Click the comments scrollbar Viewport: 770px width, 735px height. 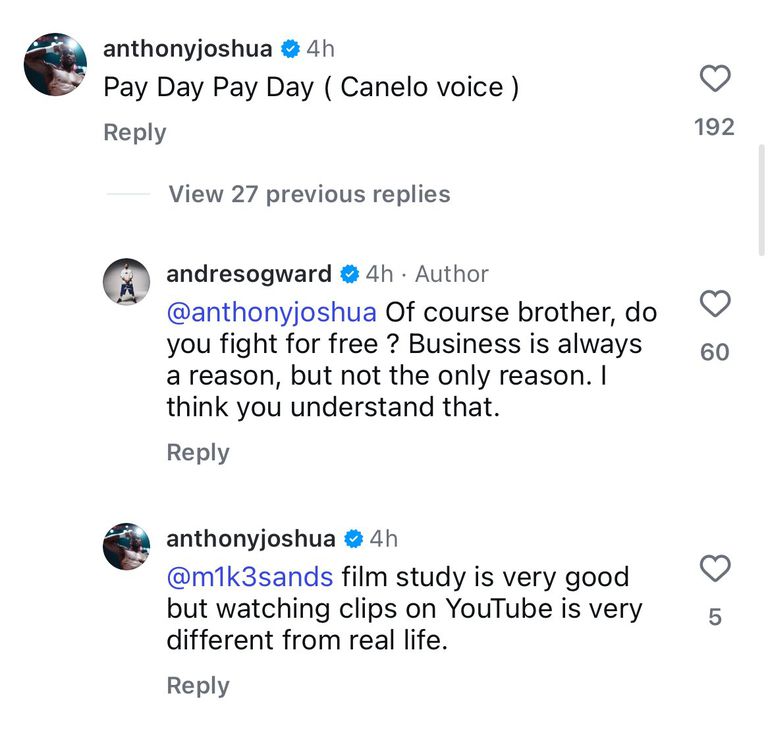762,200
